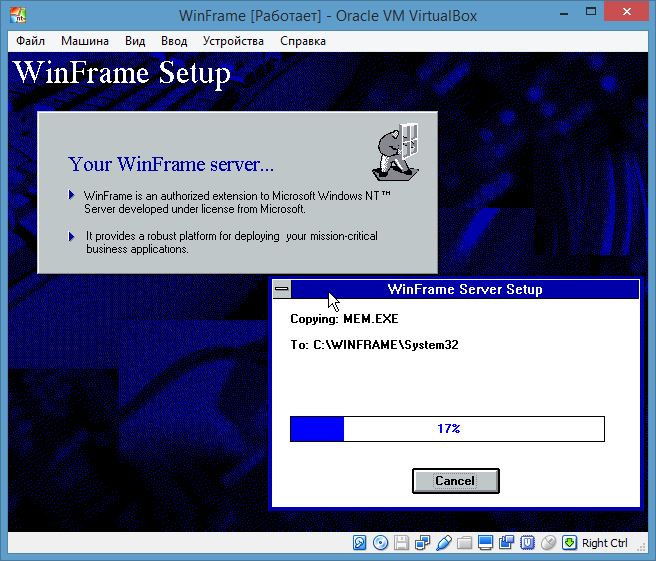656x561 pixels.
Task: Open the Машина menu
Action: (x=85, y=41)
